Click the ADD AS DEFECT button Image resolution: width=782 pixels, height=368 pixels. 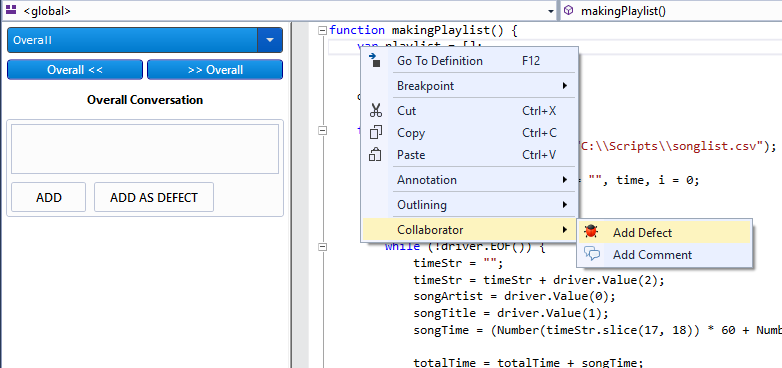coord(154,197)
